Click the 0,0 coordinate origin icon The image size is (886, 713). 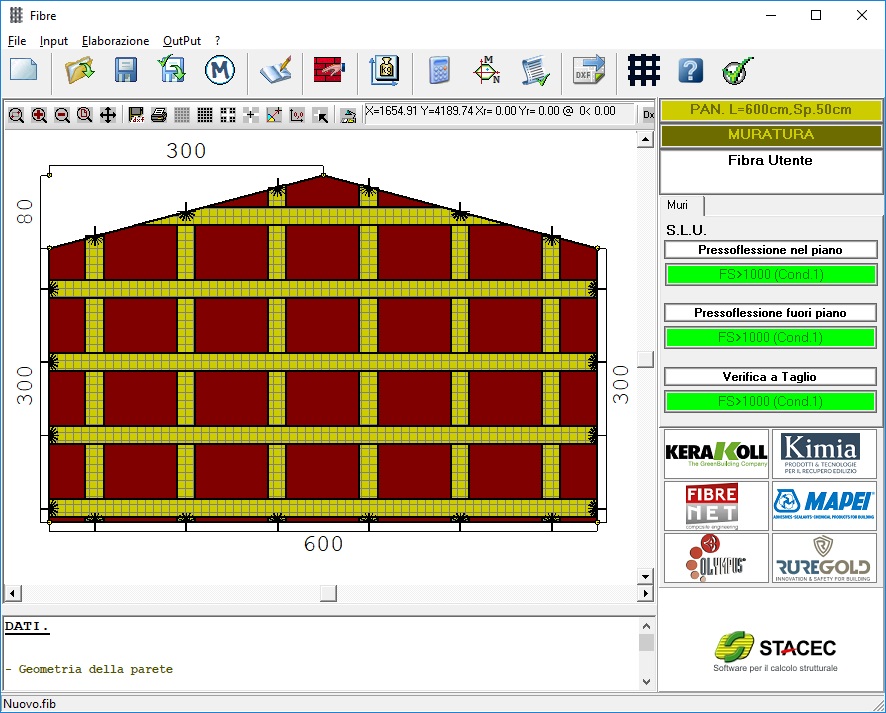click(297, 115)
